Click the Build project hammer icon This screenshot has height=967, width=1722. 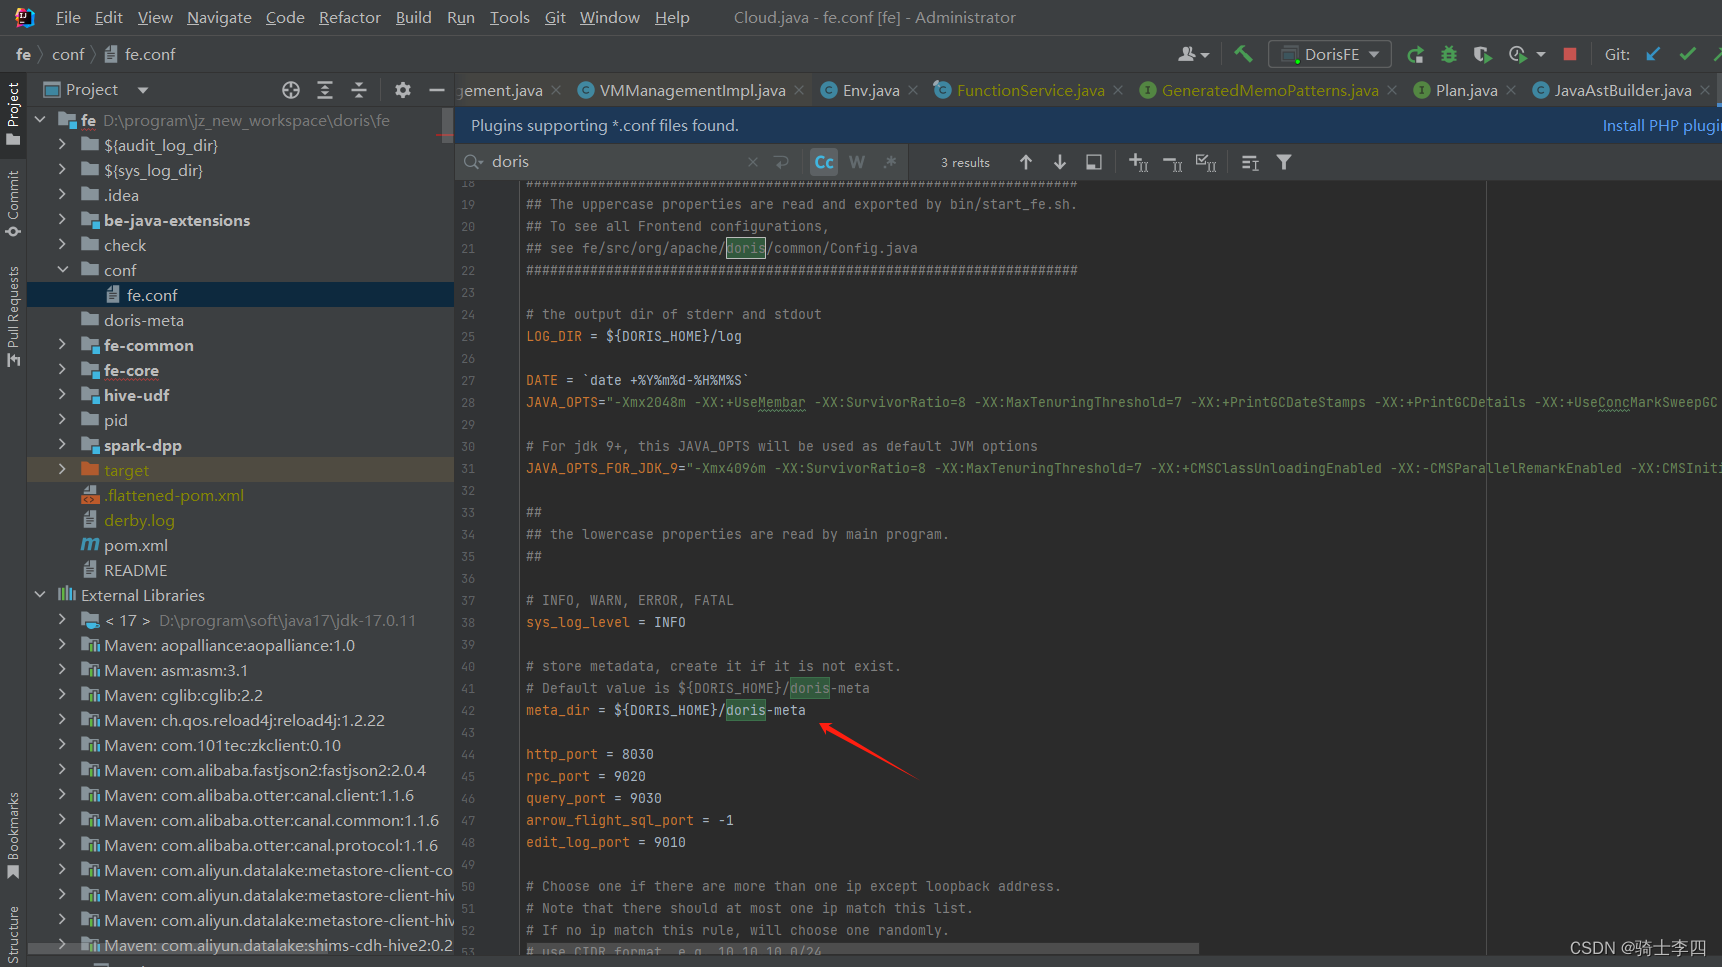1243,54
